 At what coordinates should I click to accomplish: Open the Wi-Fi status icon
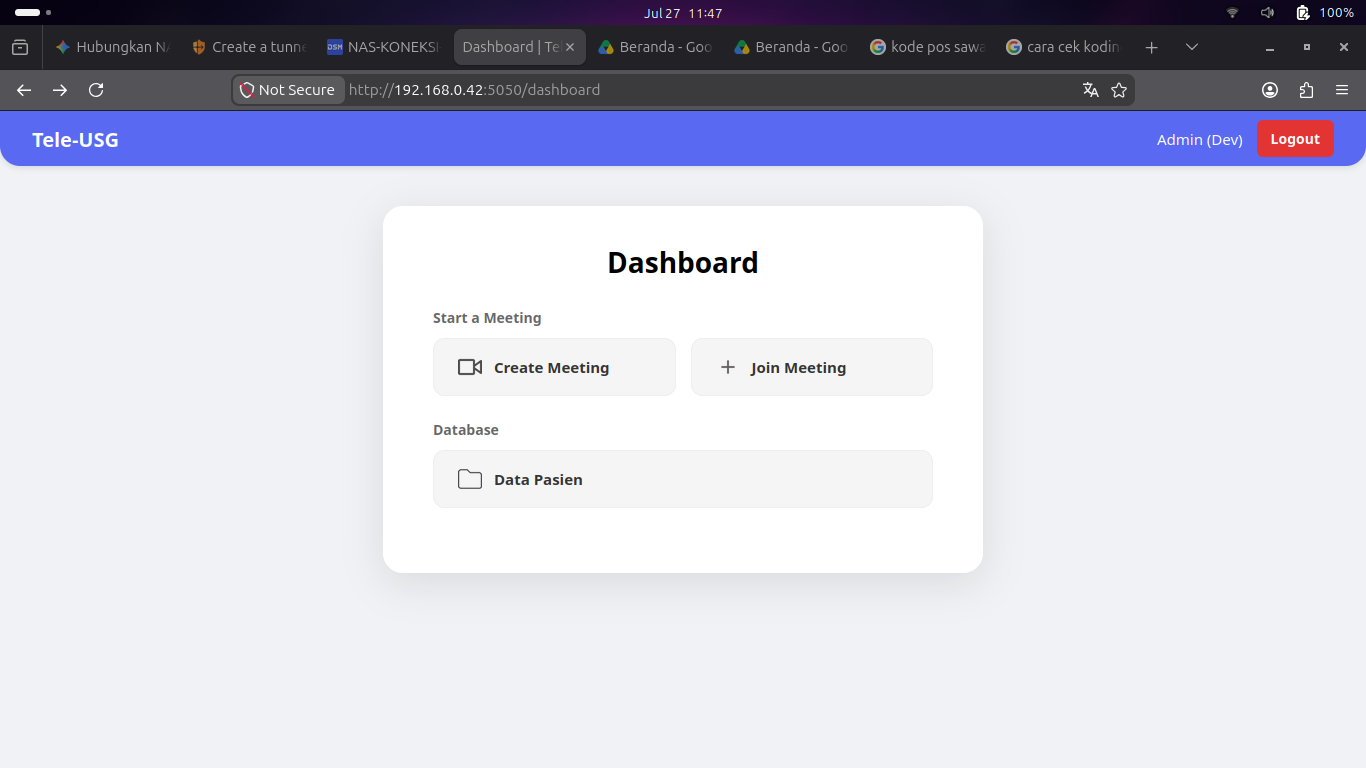tap(1233, 13)
